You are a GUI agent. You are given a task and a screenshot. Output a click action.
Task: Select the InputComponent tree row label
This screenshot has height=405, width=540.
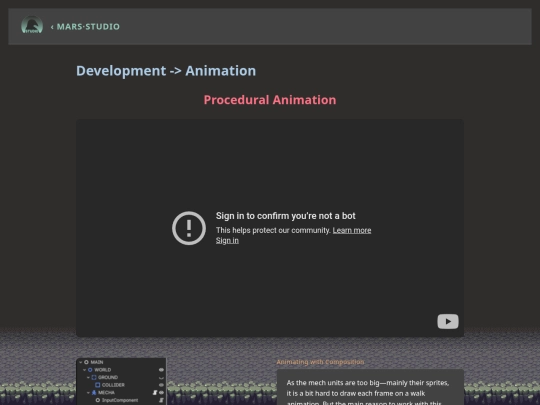[x=120, y=400]
